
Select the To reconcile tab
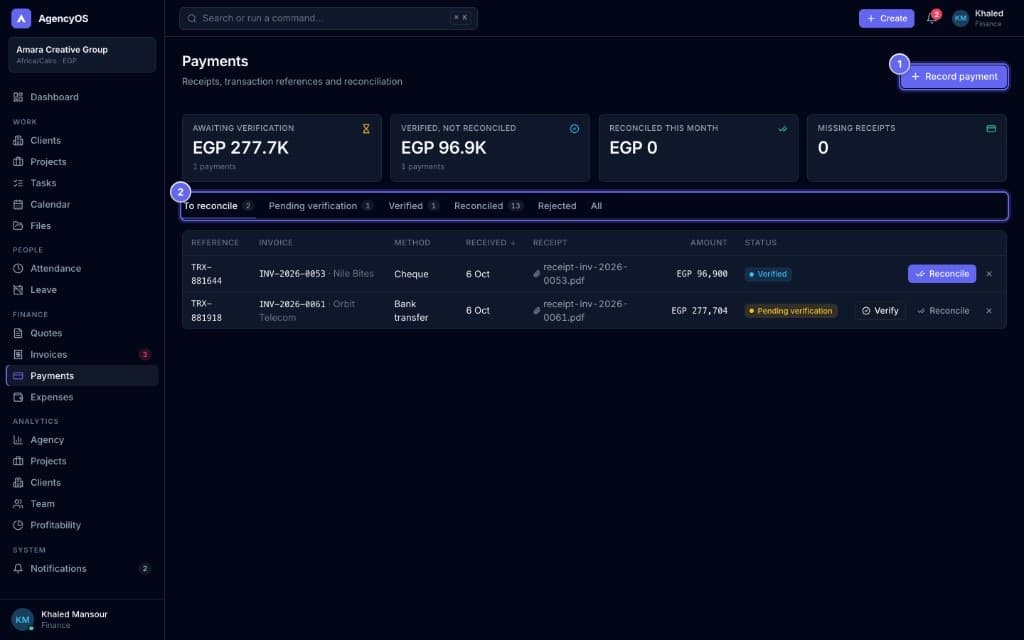tap(218, 206)
